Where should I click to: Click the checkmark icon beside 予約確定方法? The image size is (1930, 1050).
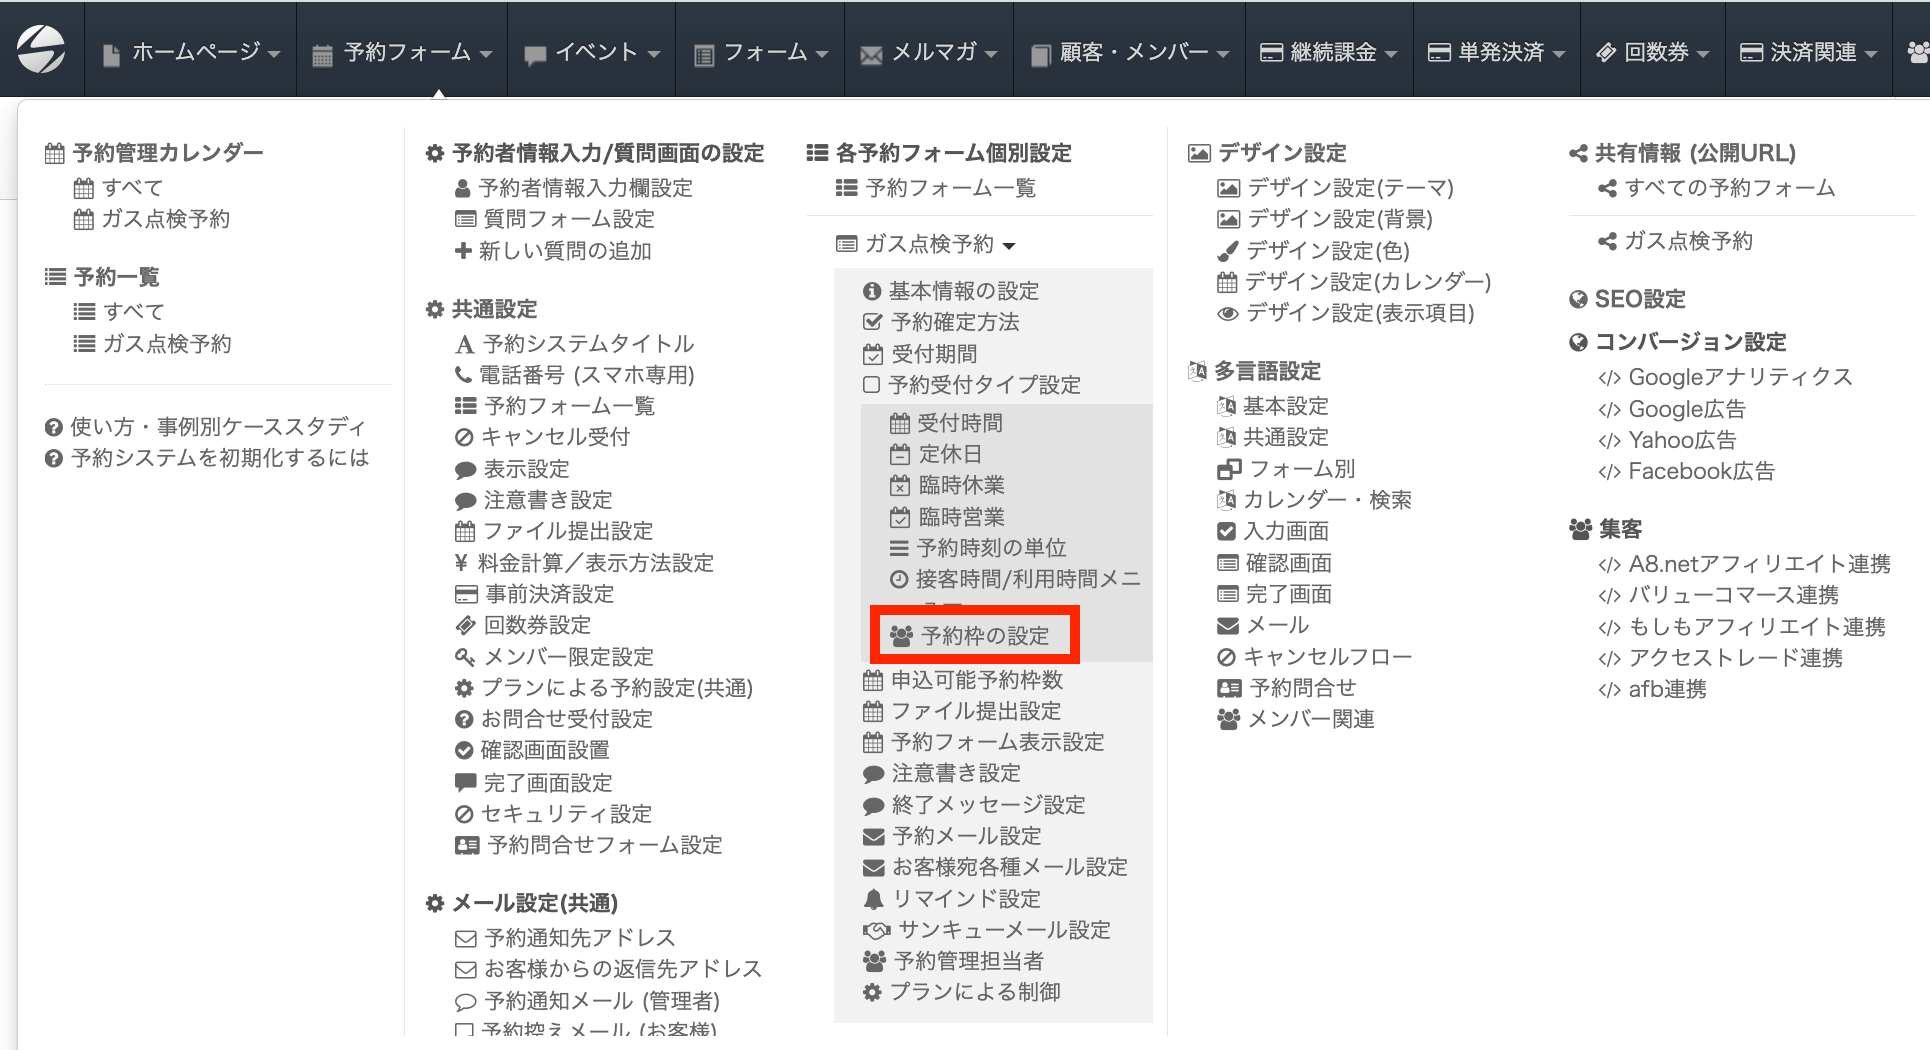(x=872, y=322)
